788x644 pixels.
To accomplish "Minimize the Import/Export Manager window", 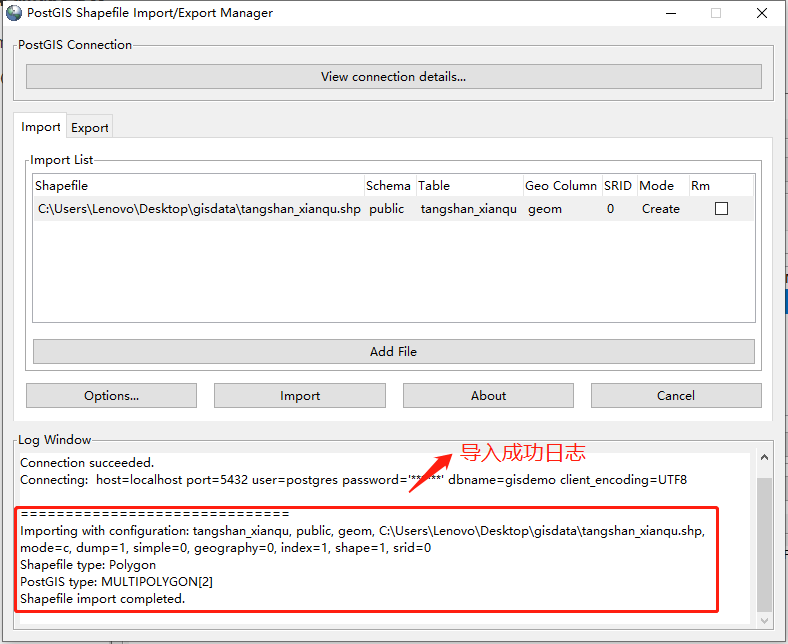I will (668, 13).
